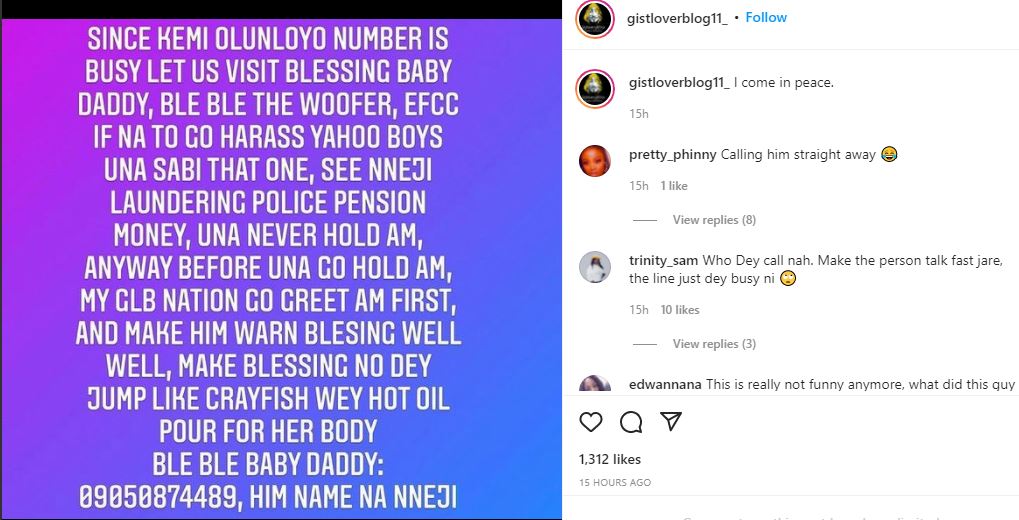
Task: Like the post with heart icon
Action: tap(591, 422)
